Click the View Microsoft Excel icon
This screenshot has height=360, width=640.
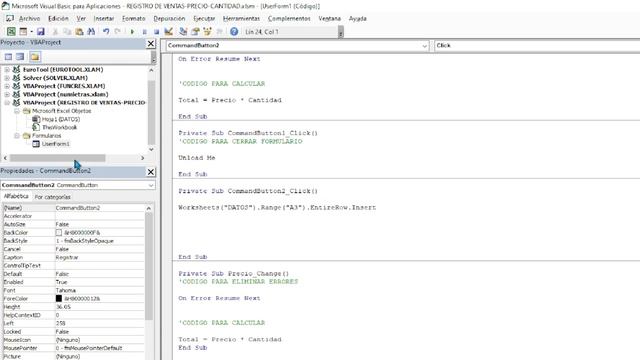11,31
